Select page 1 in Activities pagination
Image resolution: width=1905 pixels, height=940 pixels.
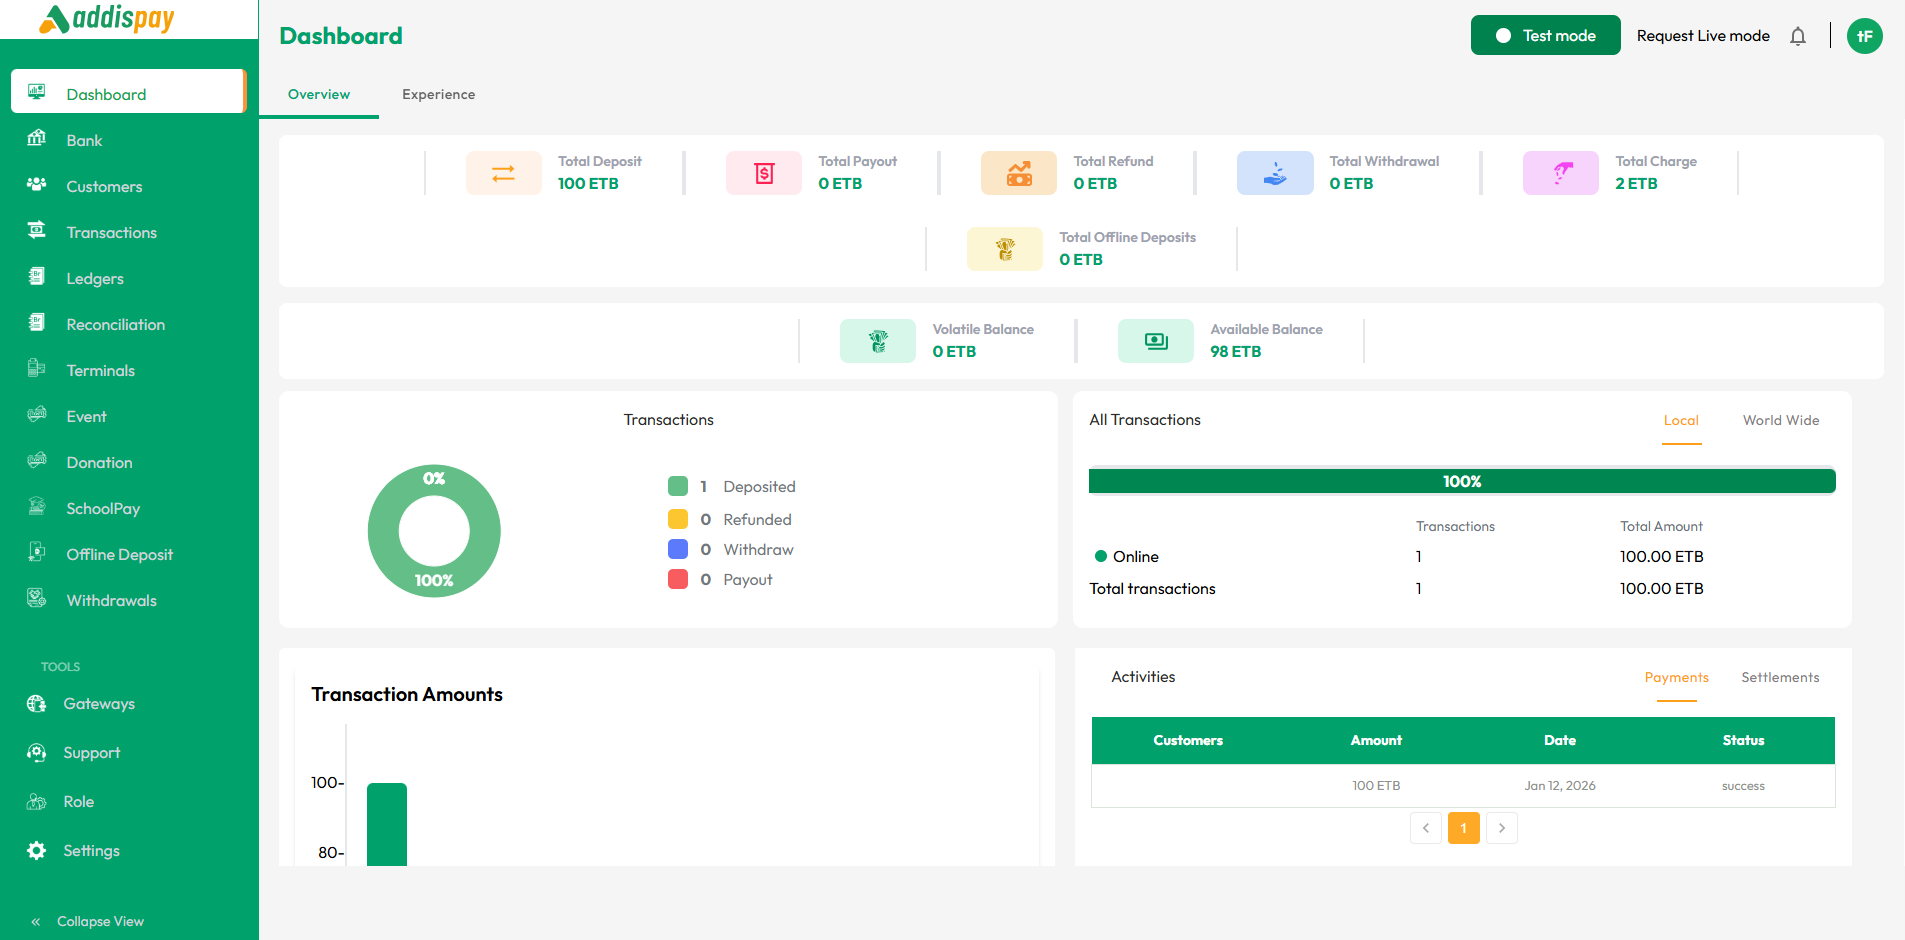click(x=1464, y=828)
